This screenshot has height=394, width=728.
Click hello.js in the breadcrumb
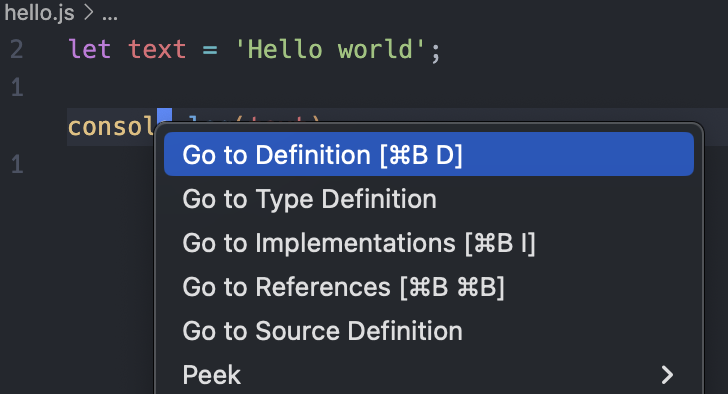39,13
